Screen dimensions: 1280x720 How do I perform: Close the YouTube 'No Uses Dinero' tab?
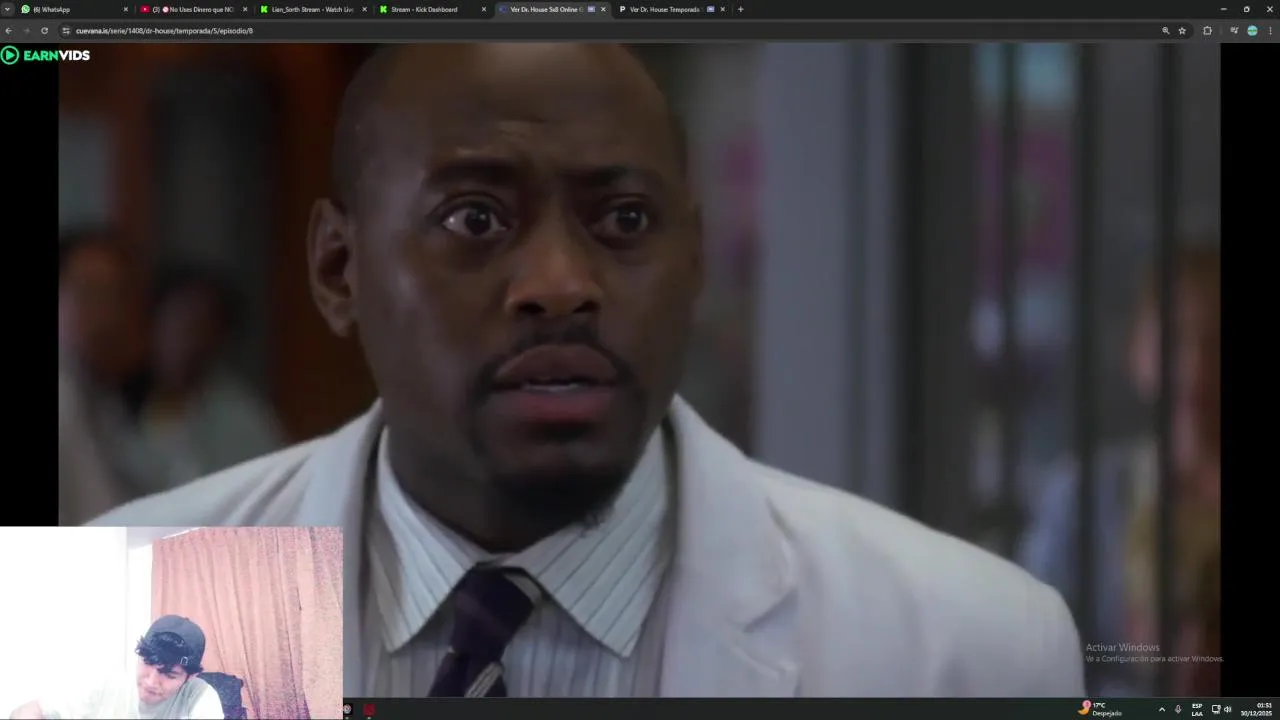(x=245, y=9)
